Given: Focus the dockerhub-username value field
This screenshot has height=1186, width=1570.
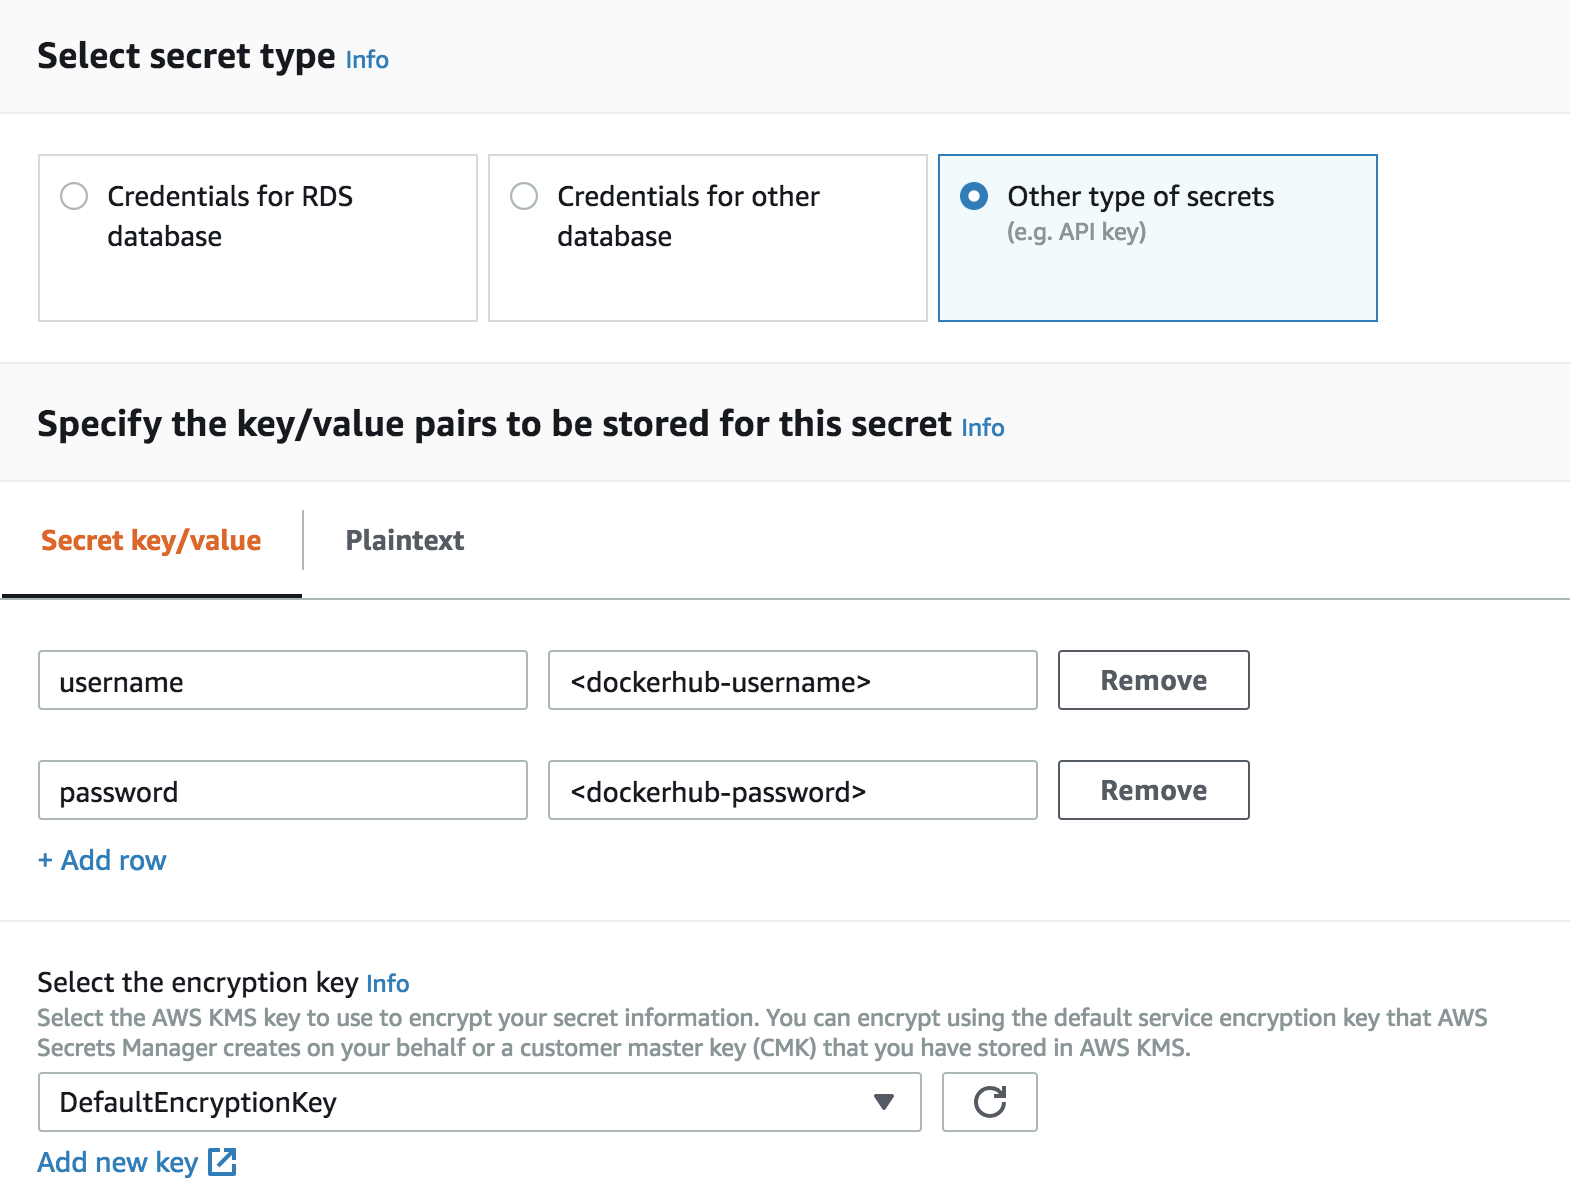Looking at the screenshot, I should click(x=792, y=681).
